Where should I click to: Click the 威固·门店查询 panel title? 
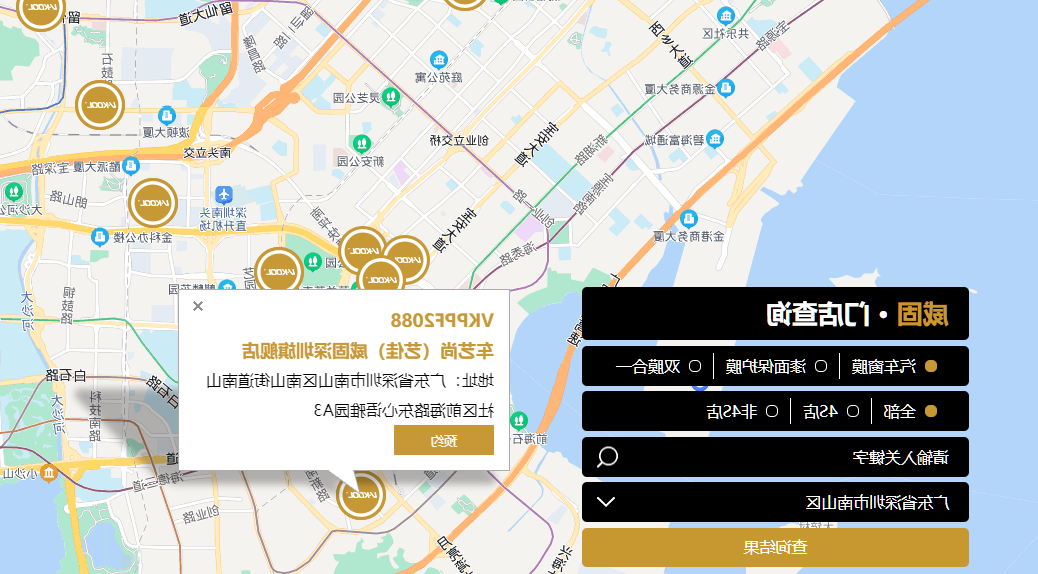click(x=857, y=314)
